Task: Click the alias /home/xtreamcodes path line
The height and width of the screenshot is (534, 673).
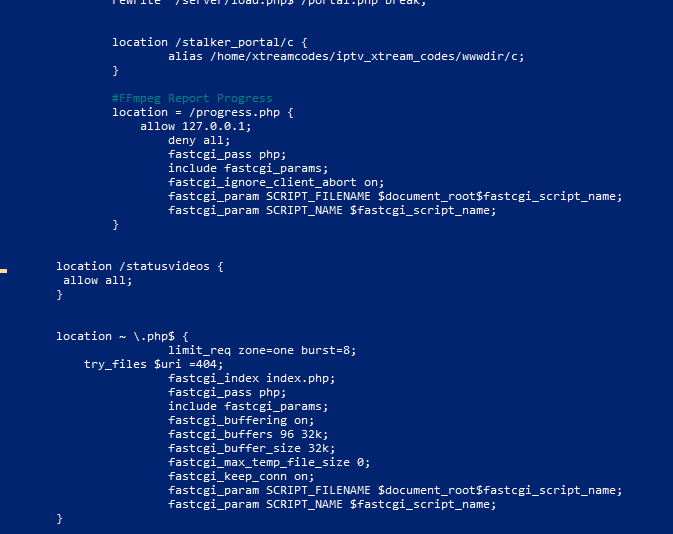Action: (346, 56)
